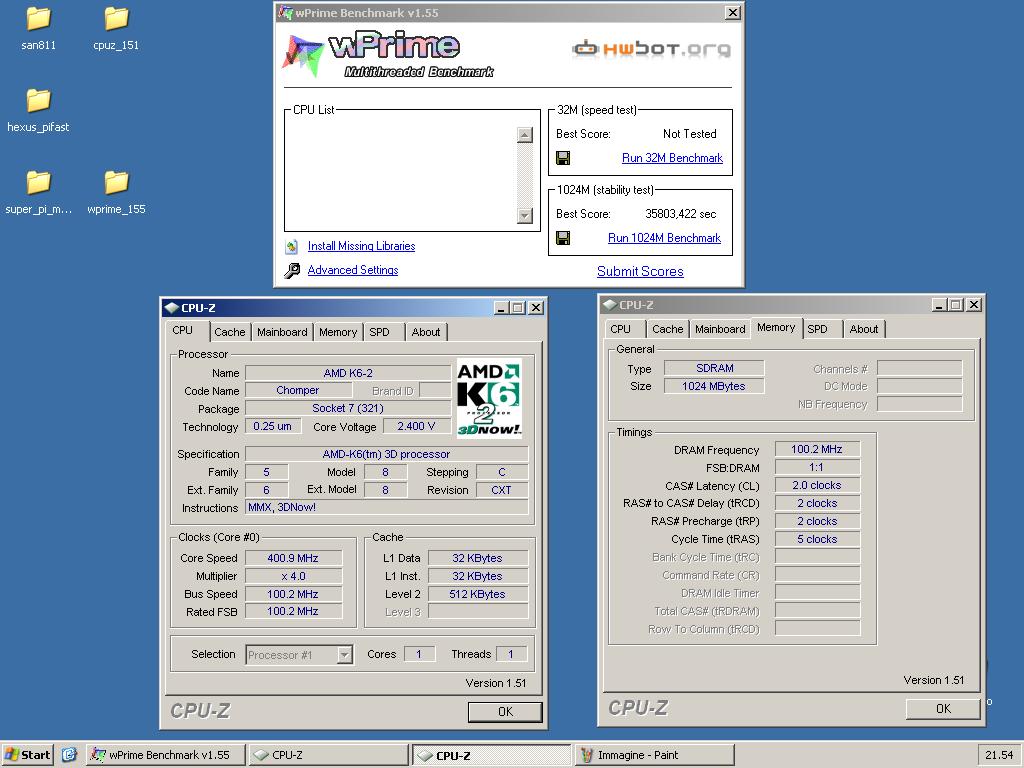Expand the Processor #1 selection dropdown

coord(344,655)
